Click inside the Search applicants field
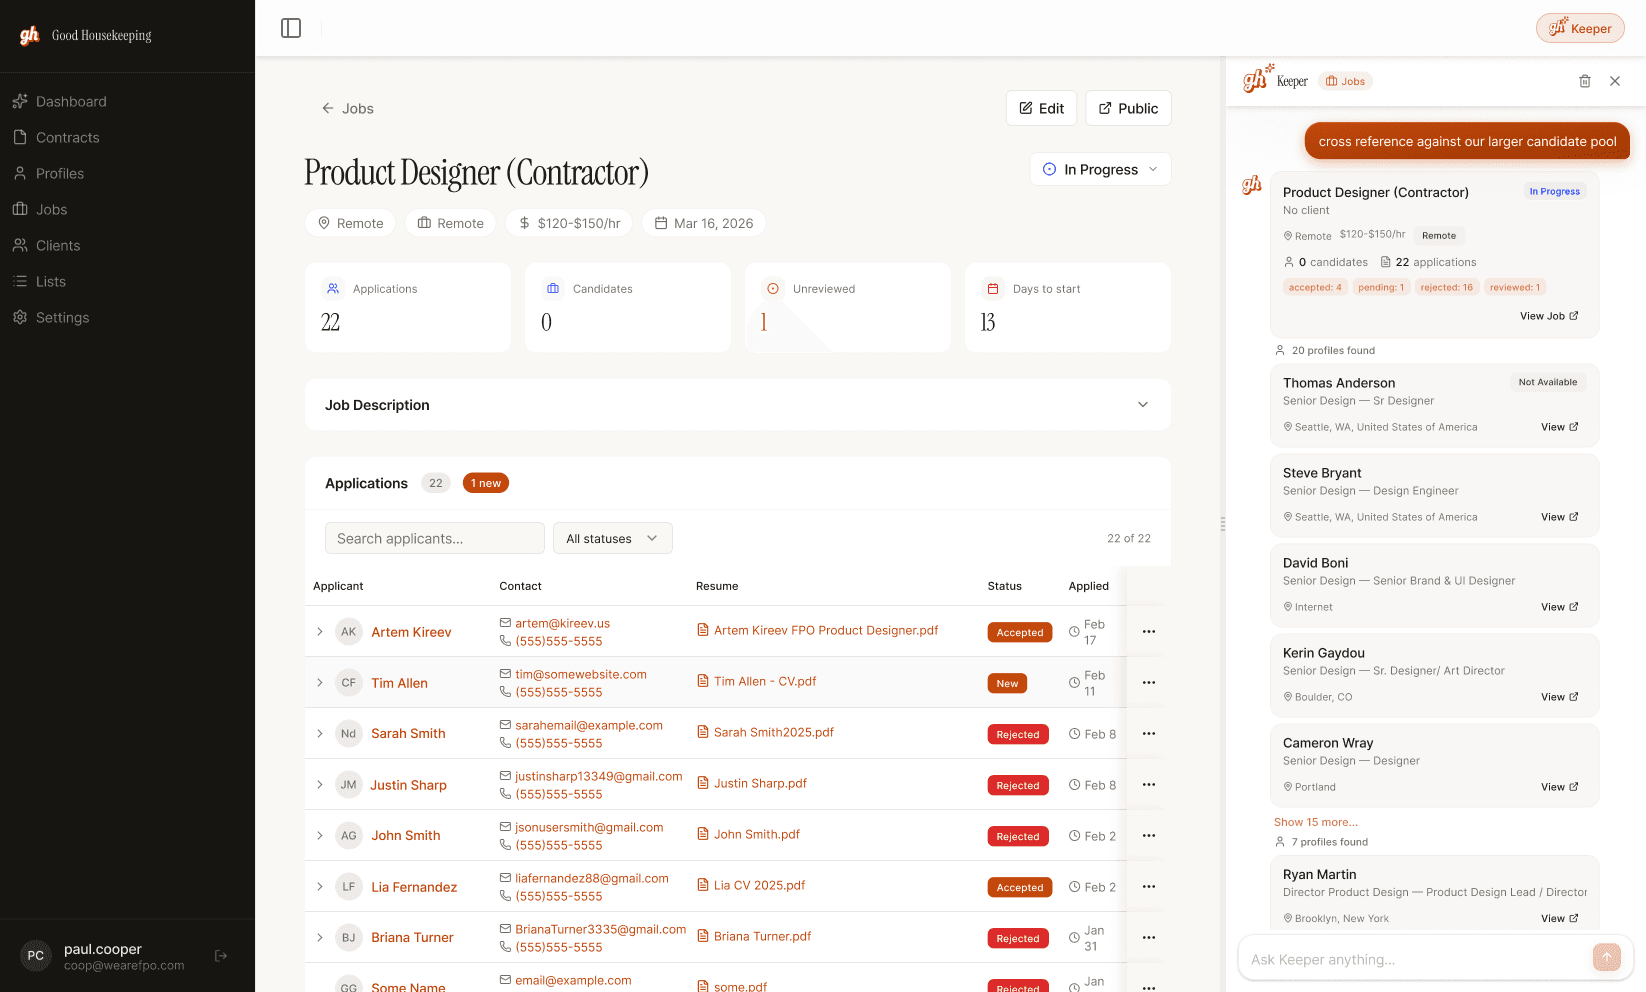1646x992 pixels. click(434, 538)
